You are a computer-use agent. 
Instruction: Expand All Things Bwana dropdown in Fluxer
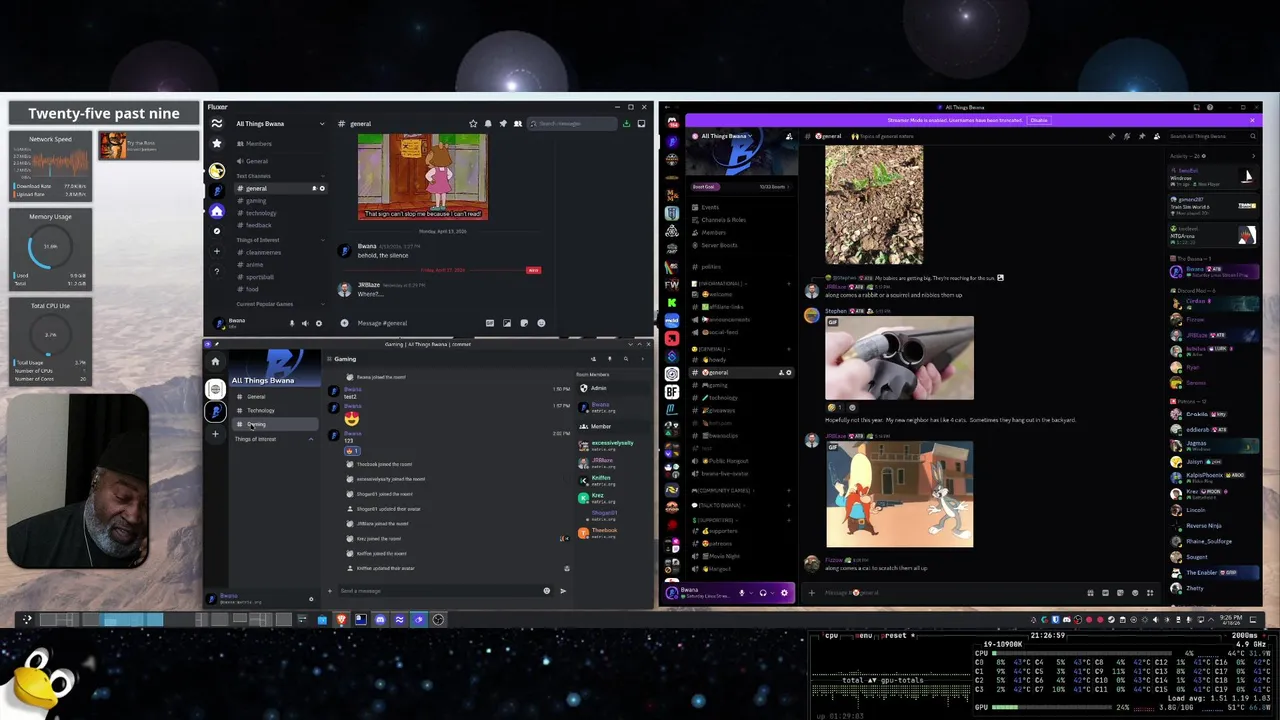tap(321, 124)
